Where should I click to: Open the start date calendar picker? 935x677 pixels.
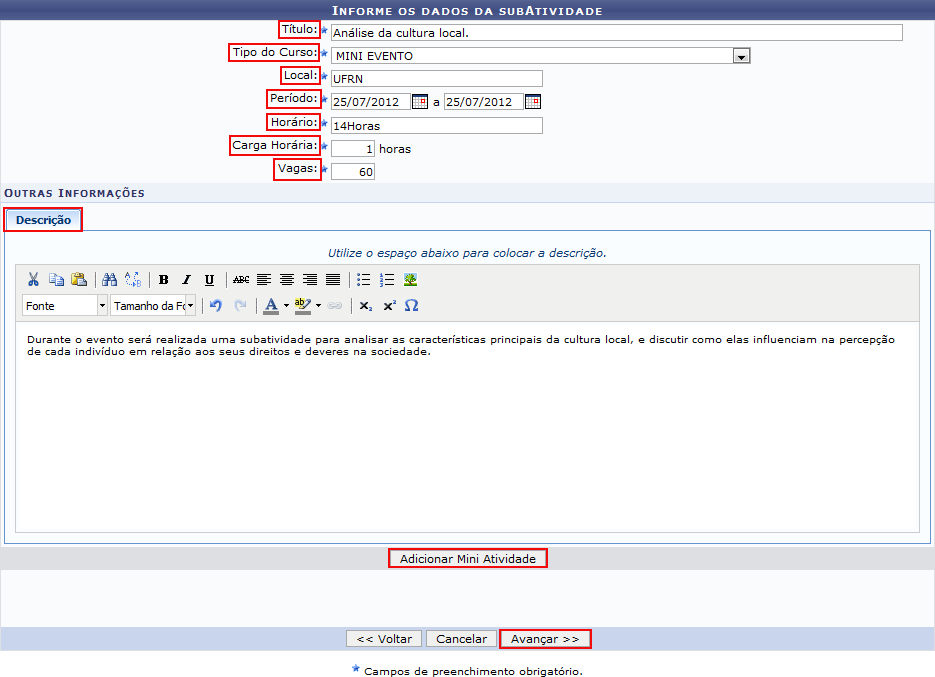[x=420, y=101]
